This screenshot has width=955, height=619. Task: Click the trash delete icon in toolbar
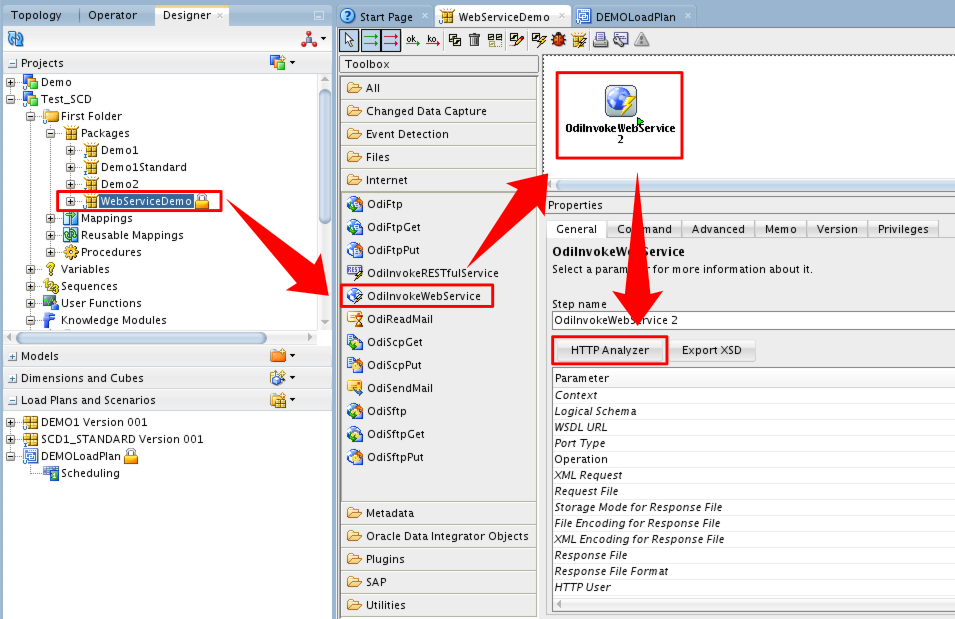point(474,40)
